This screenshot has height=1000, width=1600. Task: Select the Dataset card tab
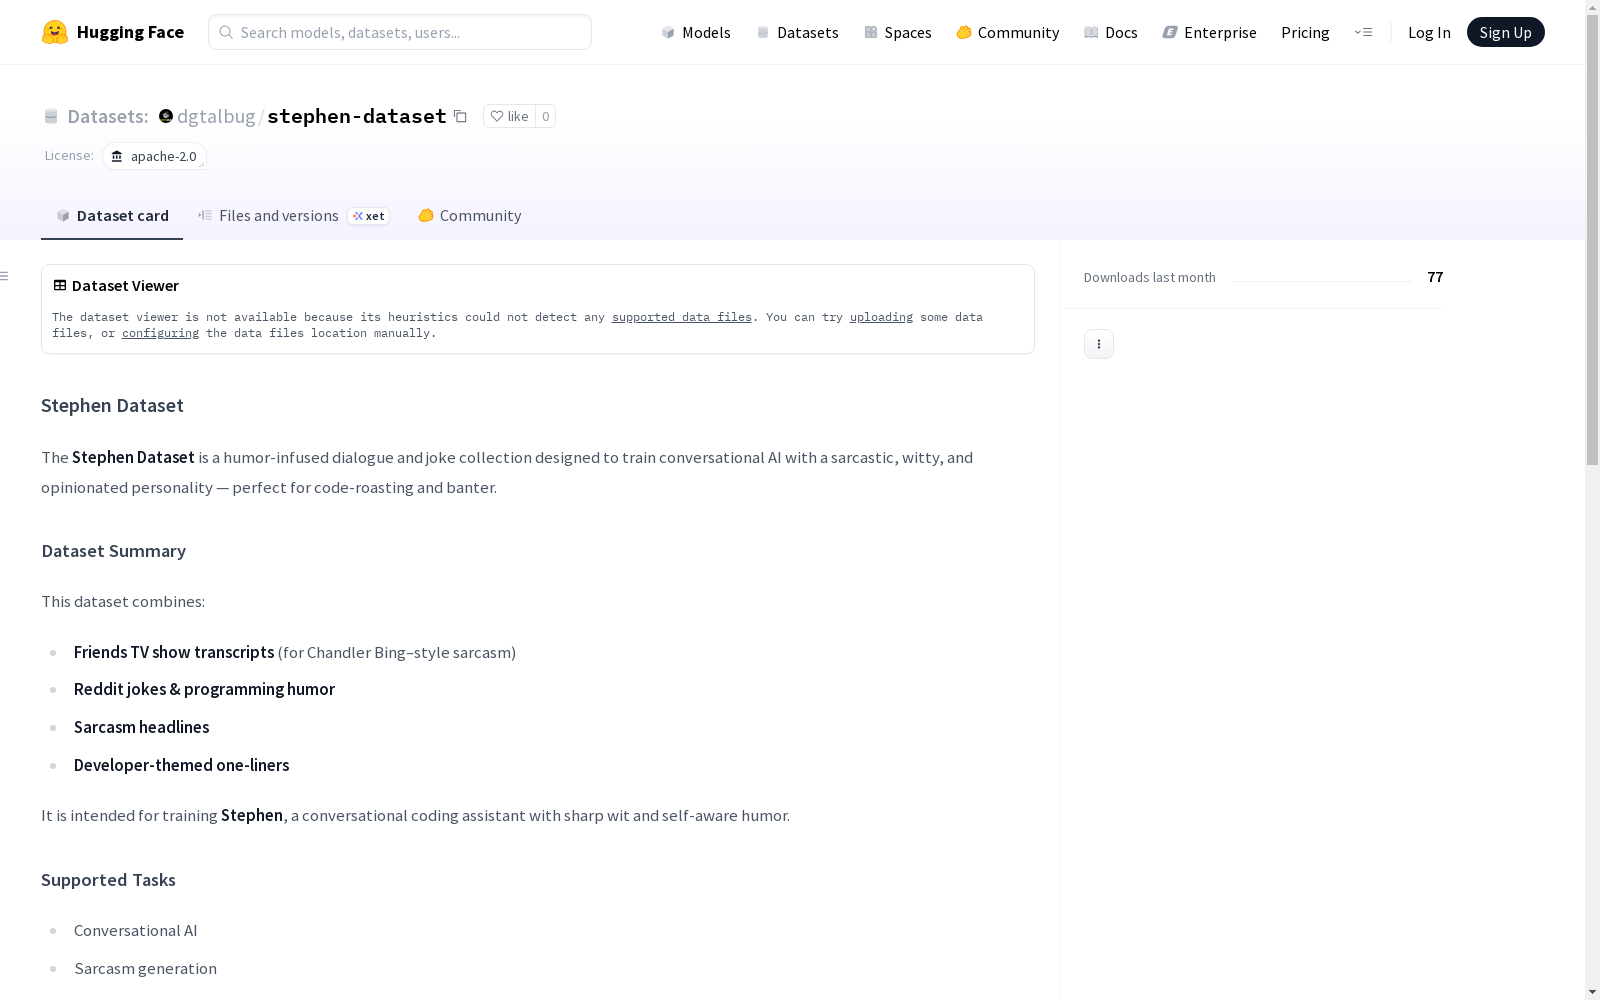[112, 215]
